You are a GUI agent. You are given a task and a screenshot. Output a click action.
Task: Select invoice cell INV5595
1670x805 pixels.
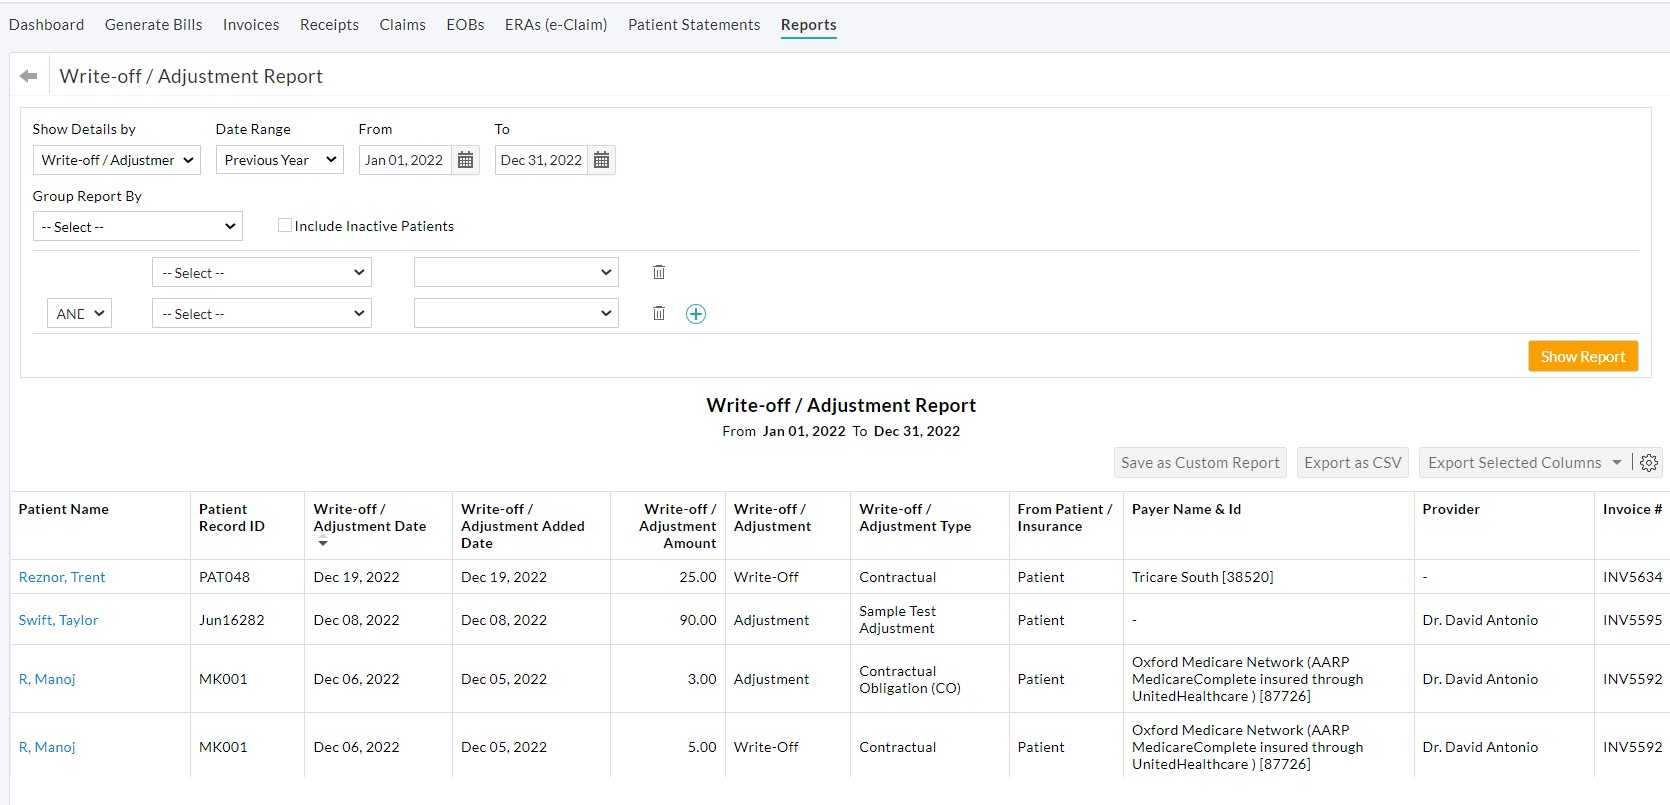[x=1632, y=620]
